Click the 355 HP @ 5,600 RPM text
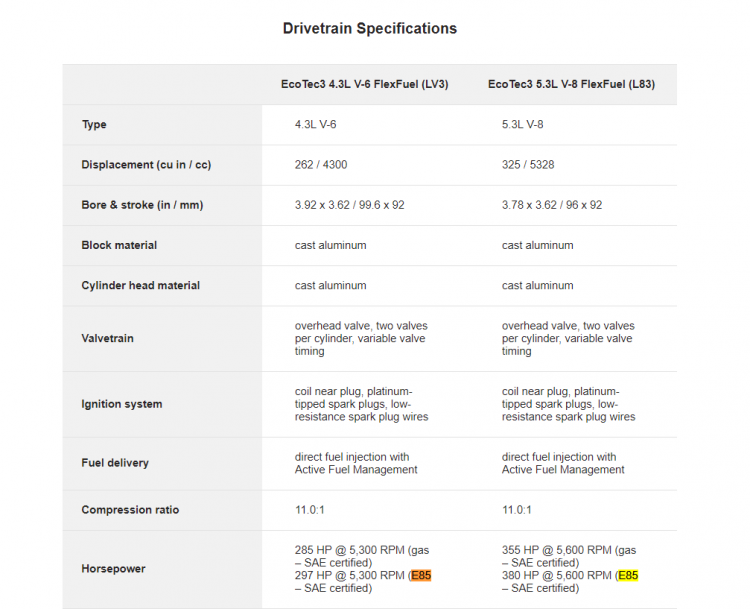750x609 pixels. pos(556,550)
